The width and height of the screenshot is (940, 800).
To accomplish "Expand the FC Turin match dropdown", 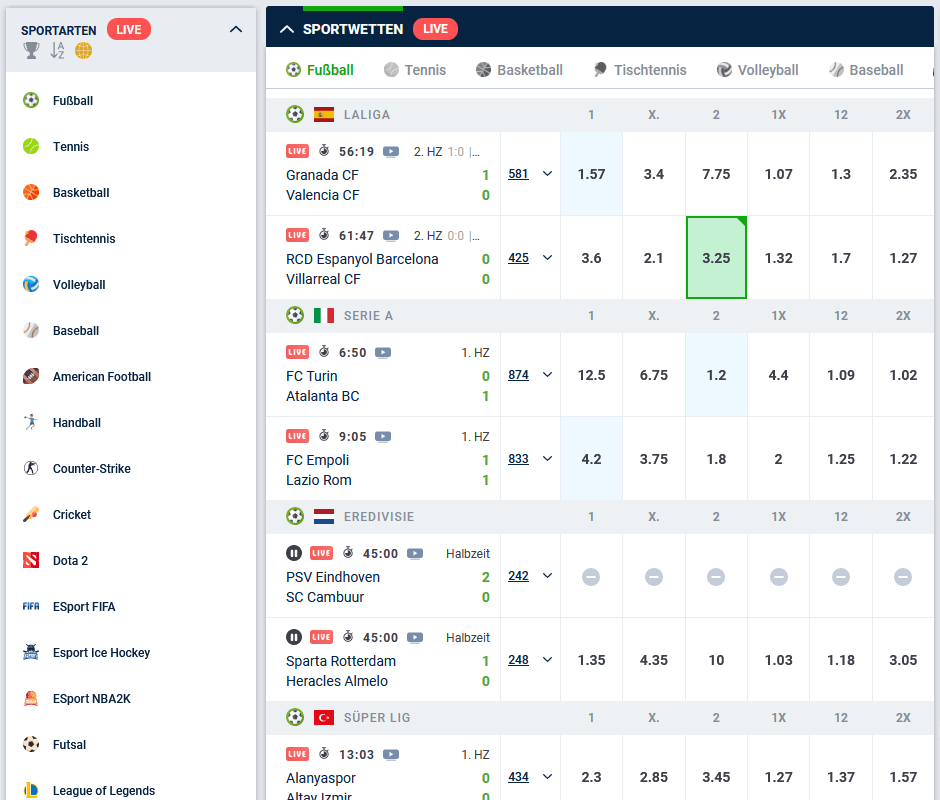I will point(547,375).
